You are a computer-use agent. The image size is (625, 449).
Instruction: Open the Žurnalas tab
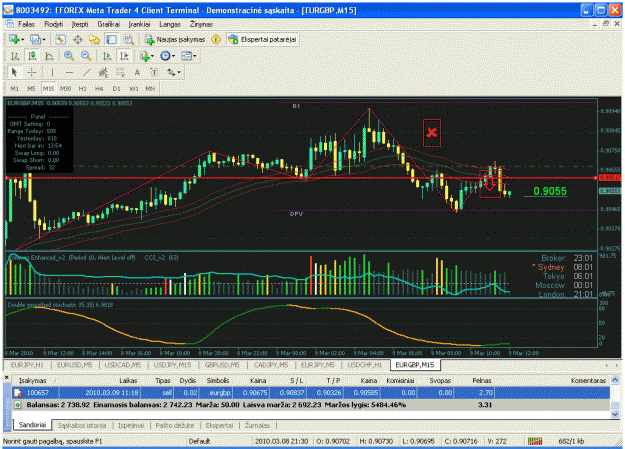click(257, 425)
